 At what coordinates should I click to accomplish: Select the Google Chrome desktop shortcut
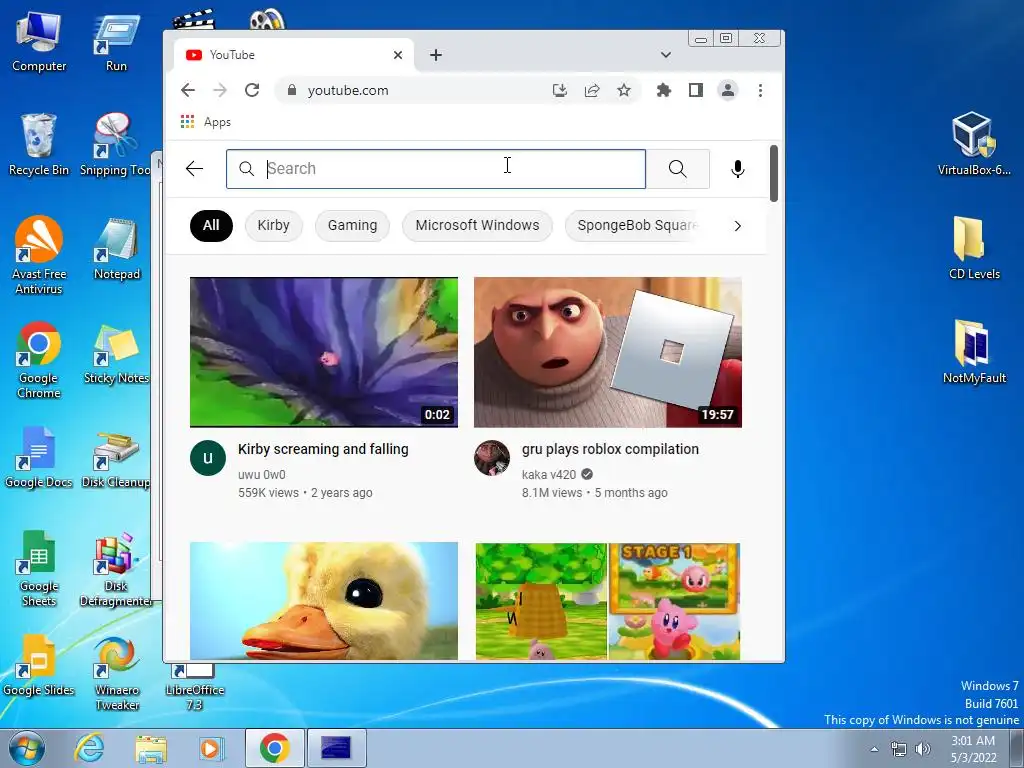[39, 360]
